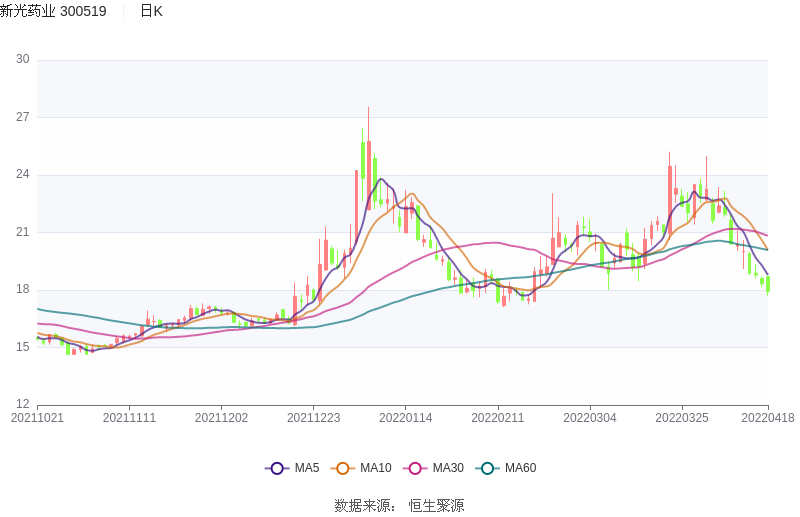Viewport: 800px width, 517px height.
Task: Disable the MA60 line via its label
Action: pos(520,468)
